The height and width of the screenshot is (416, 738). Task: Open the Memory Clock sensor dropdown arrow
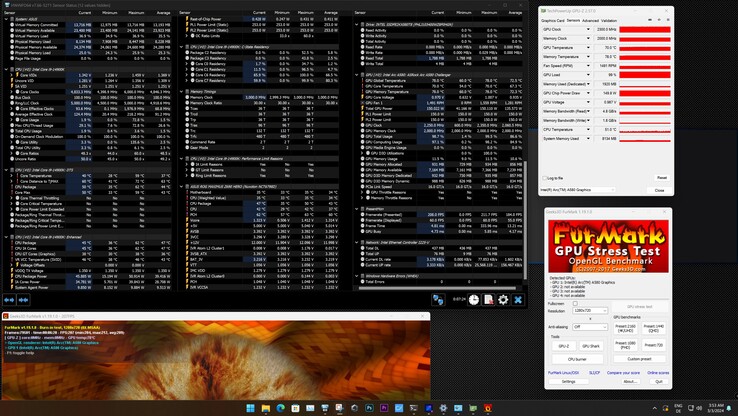(x=588, y=39)
